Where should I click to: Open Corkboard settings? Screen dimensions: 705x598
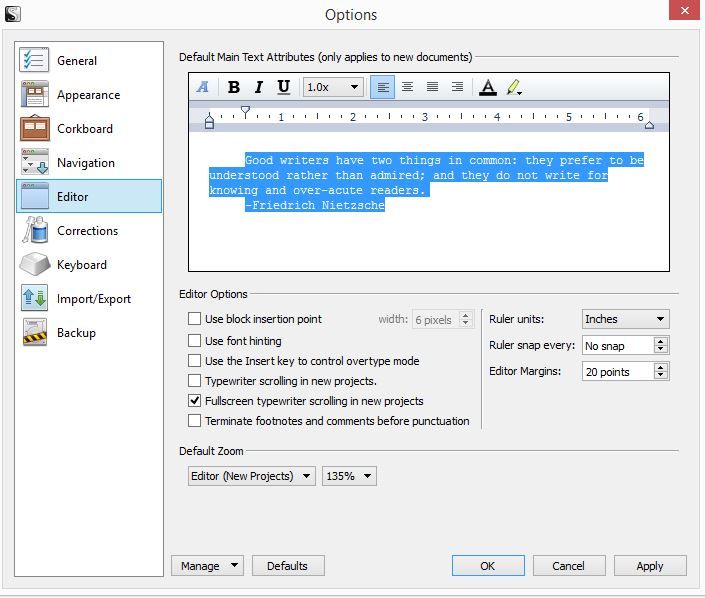pyautogui.click(x=89, y=129)
